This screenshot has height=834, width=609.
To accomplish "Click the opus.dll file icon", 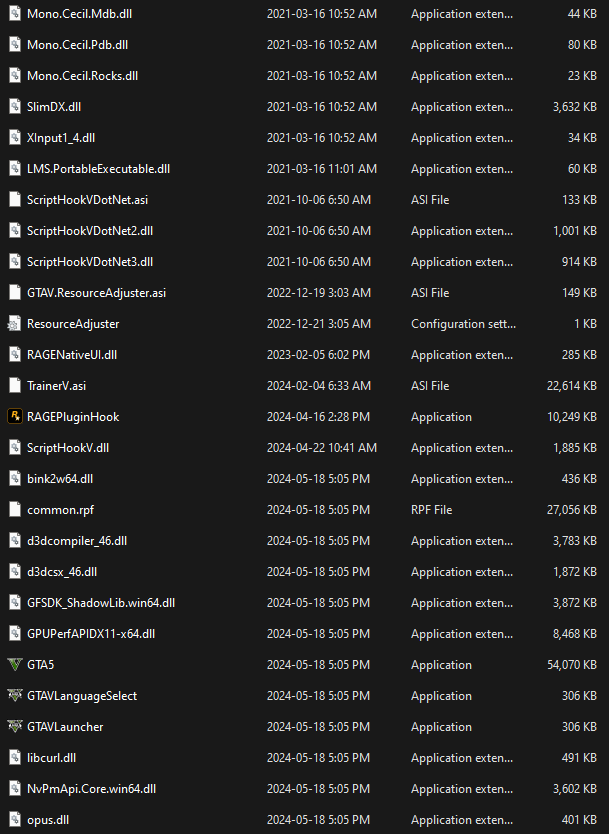I will tap(15, 820).
